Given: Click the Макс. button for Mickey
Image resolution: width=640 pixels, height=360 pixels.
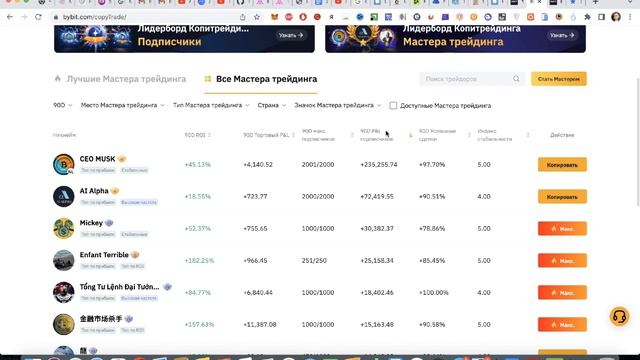Looking at the screenshot, I should [x=562, y=229].
